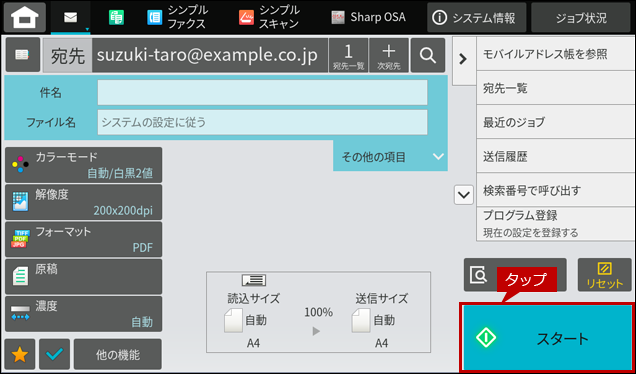The width and height of the screenshot is (636, 374).
Task: Tap the original orientation icon above 読込サイズ
Action: coord(254,280)
